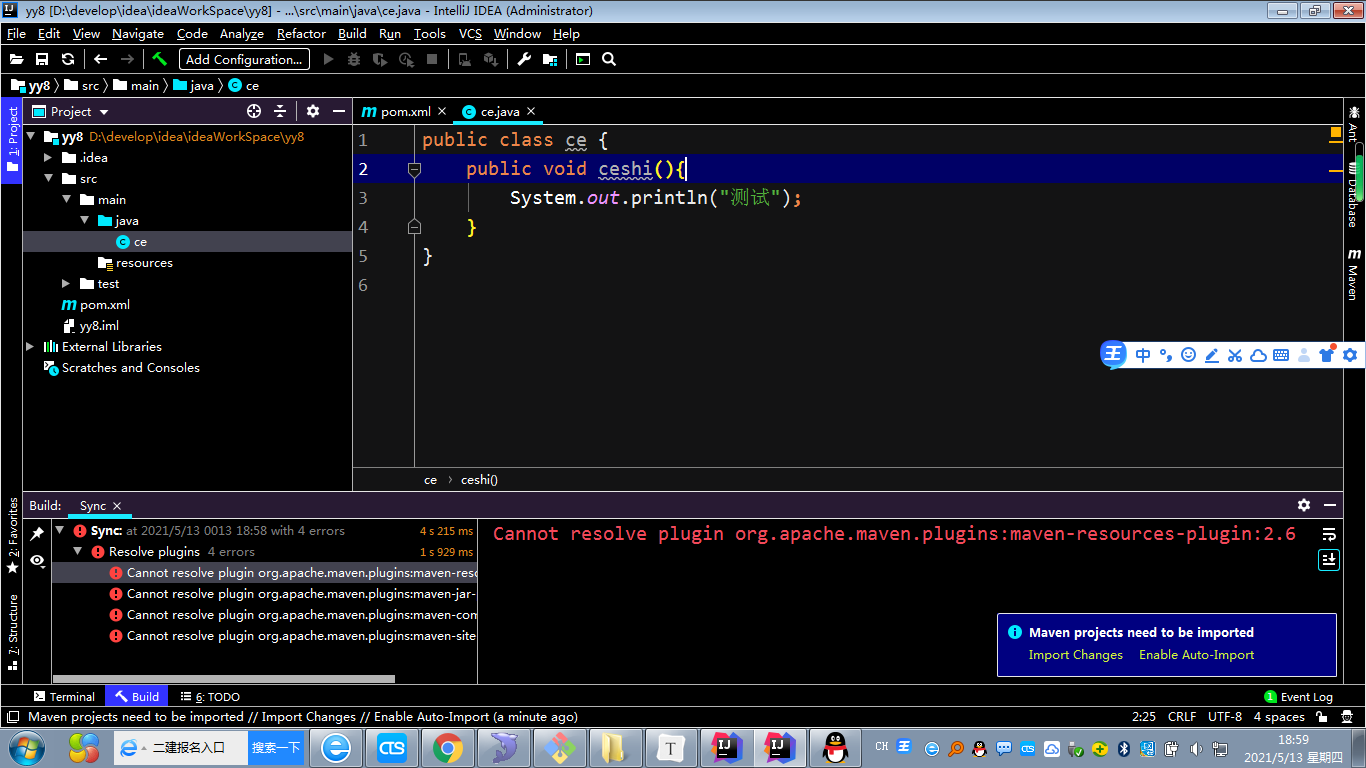Click the Enable Auto-Import link
Viewport: 1366px width, 768px height.
[1196, 655]
